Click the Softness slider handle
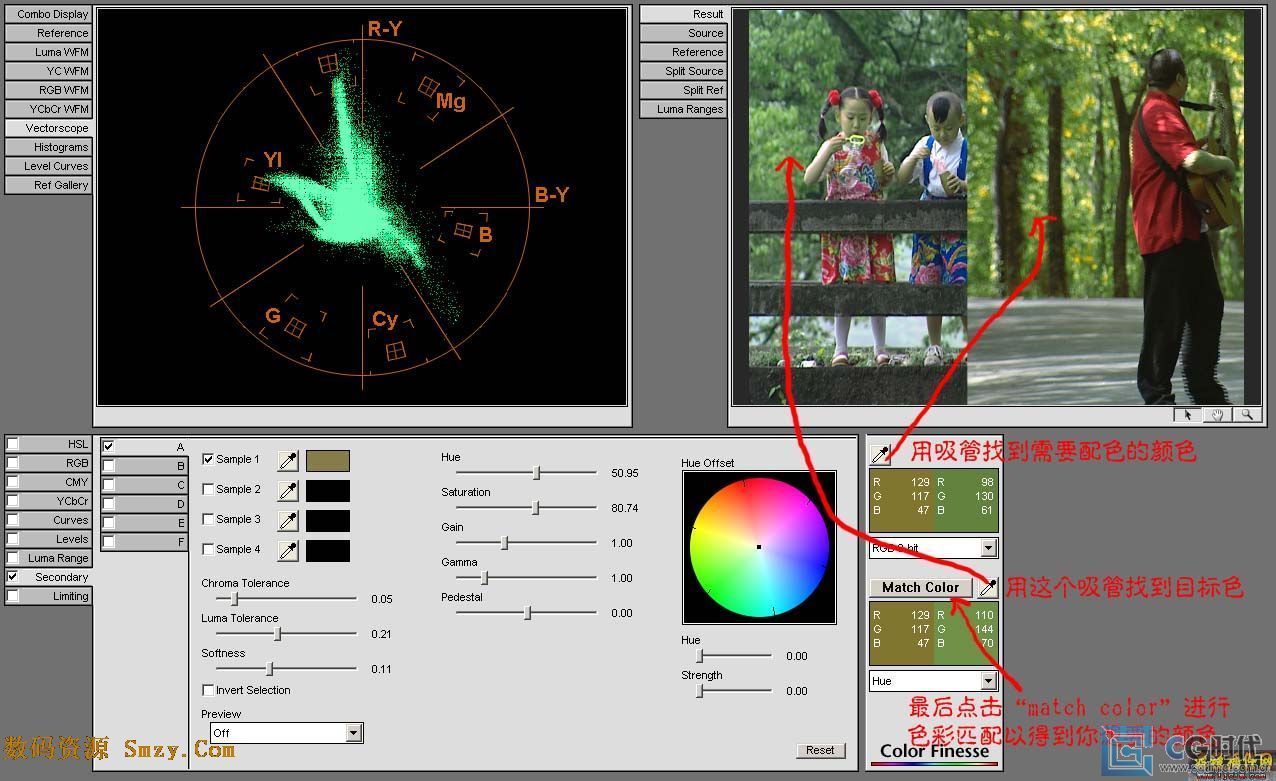 (x=269, y=668)
